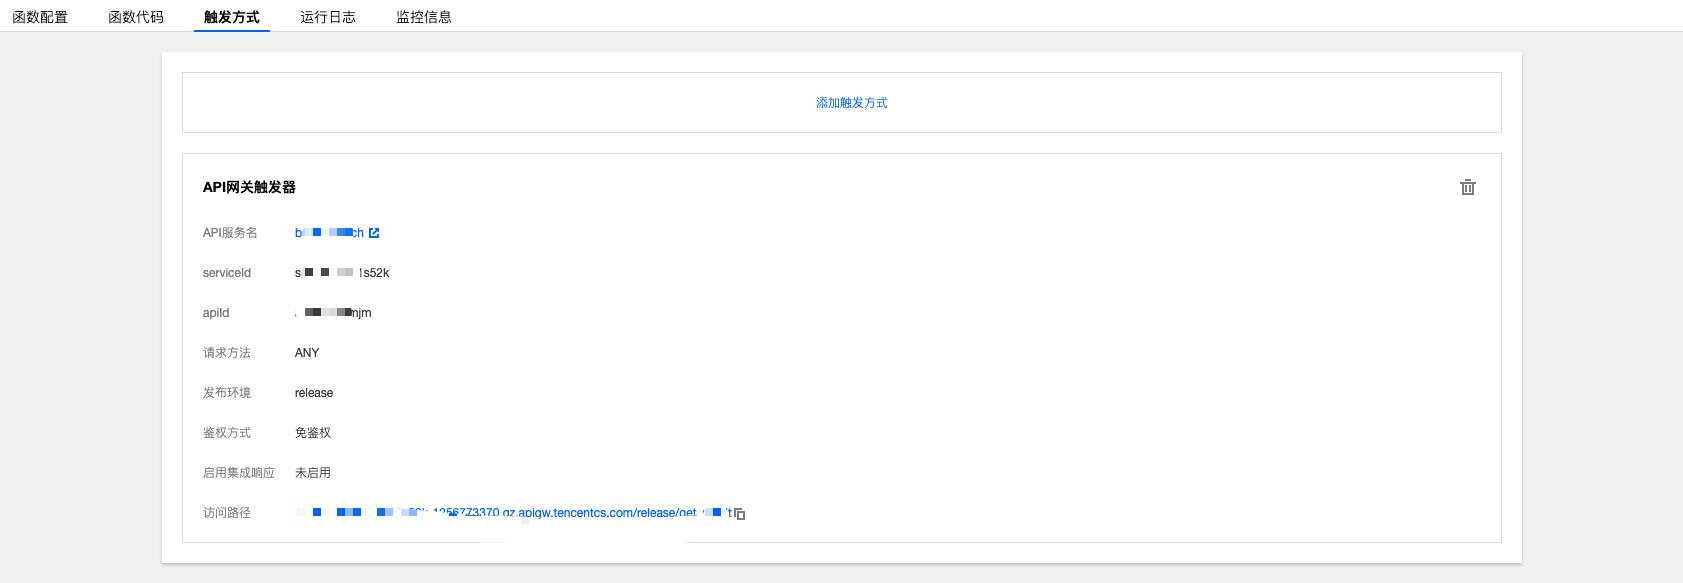This screenshot has width=1683, height=583.
Task: Open the 运行日志 tab
Action: click(328, 17)
